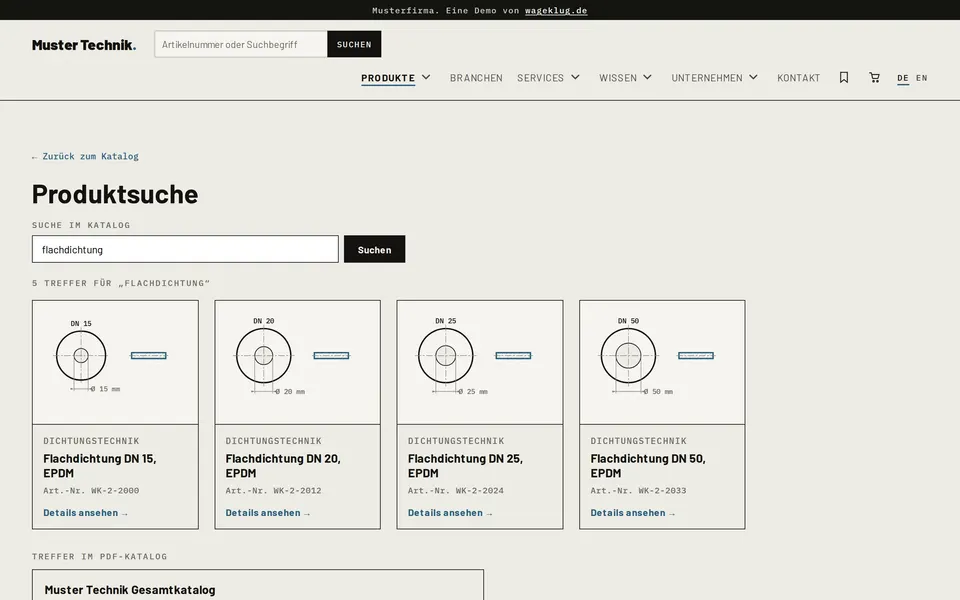The height and width of the screenshot is (600, 960).
Task: Select article number WK-2-2000
Action: pos(115,490)
